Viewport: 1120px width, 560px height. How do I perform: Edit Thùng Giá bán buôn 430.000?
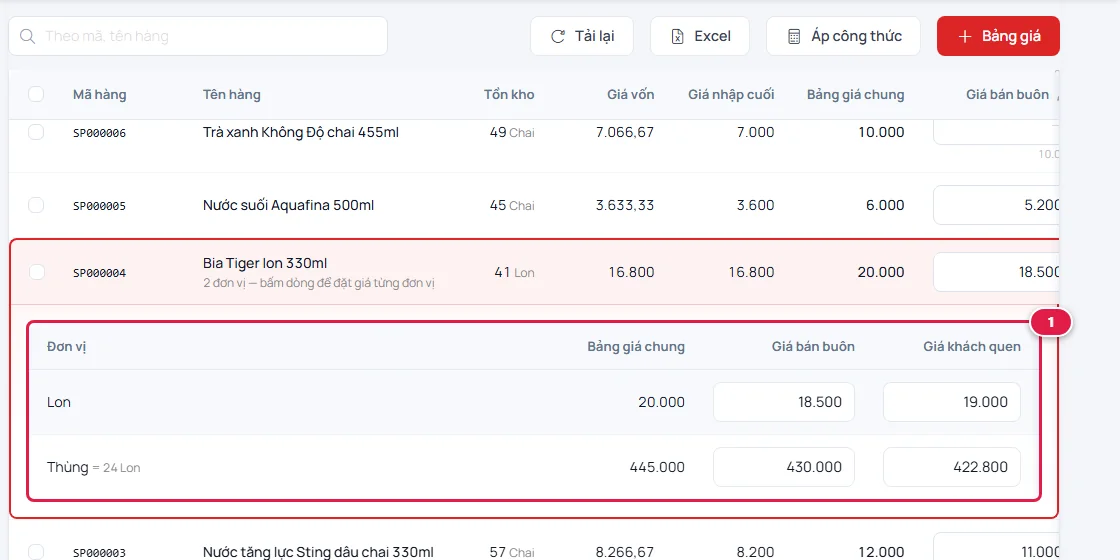(x=784, y=467)
